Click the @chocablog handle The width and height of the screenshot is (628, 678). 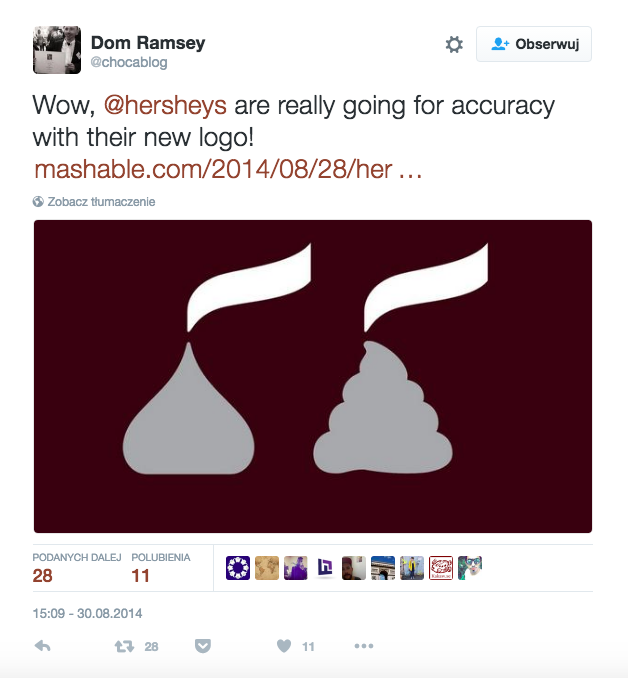click(x=129, y=62)
